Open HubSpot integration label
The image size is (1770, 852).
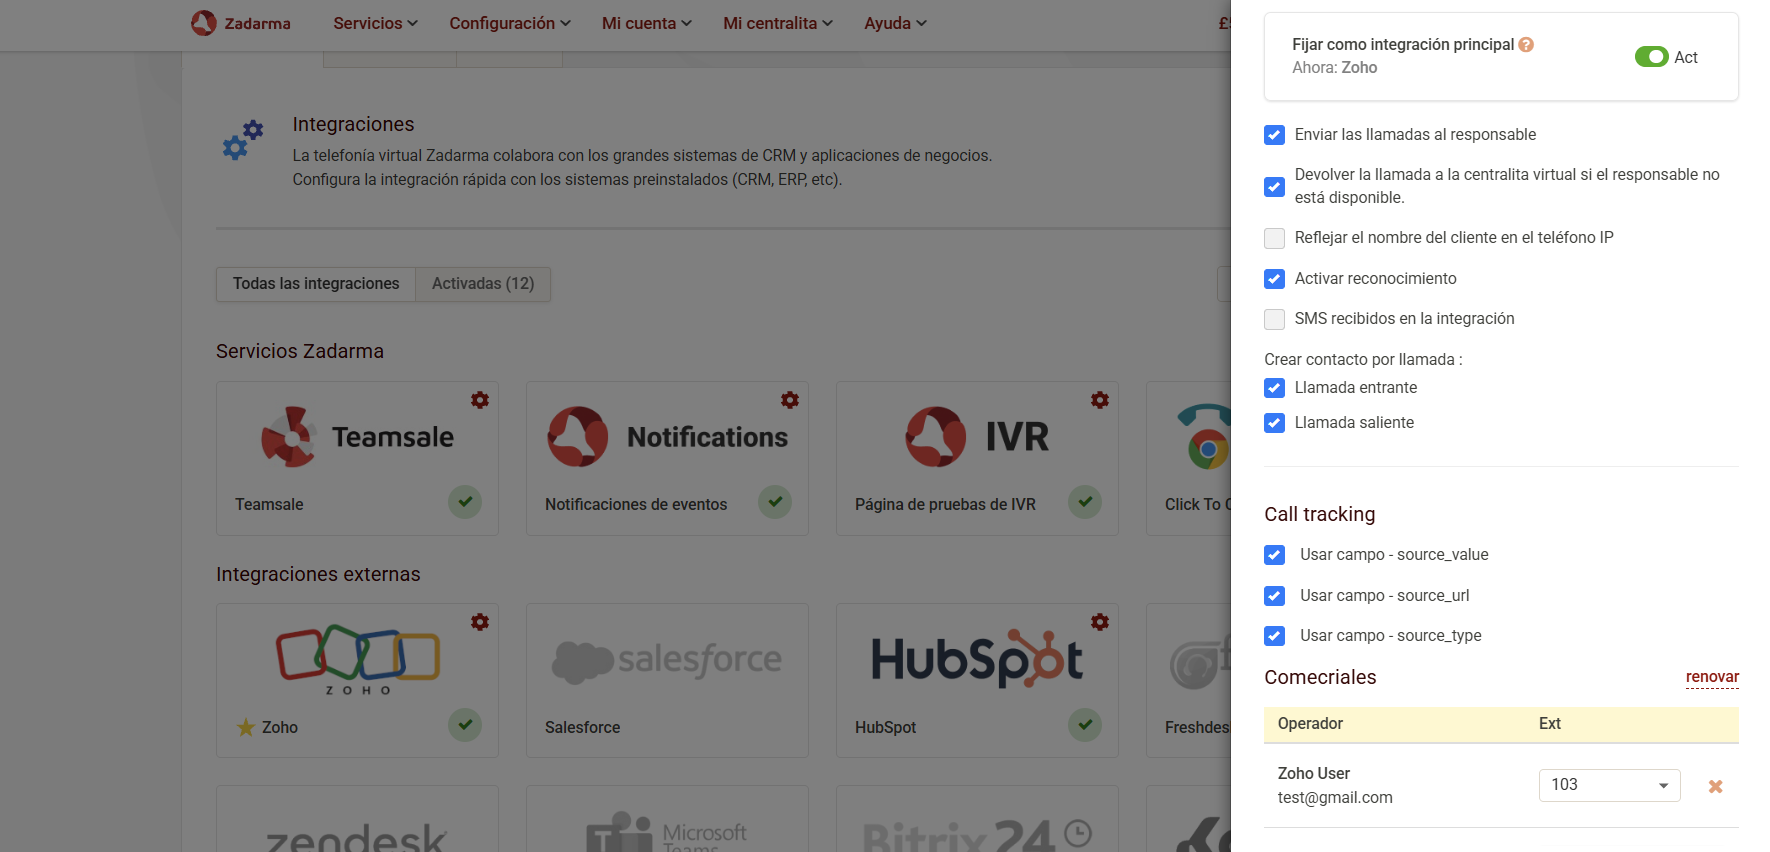pos(885,728)
